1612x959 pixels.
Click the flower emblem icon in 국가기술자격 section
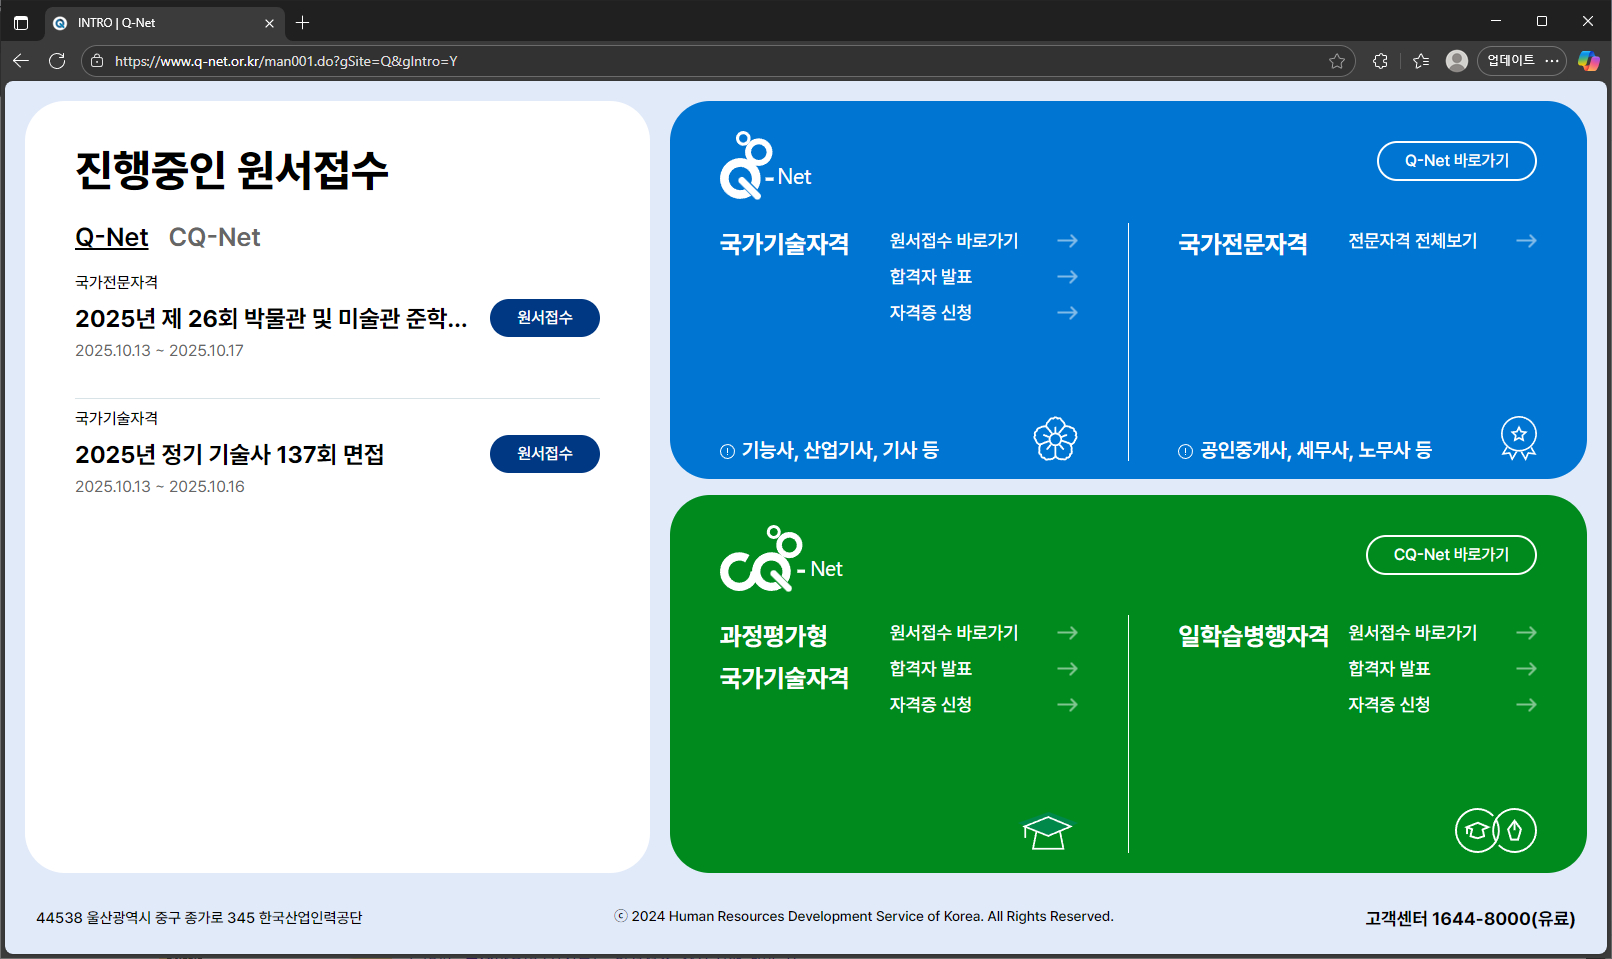1054,437
